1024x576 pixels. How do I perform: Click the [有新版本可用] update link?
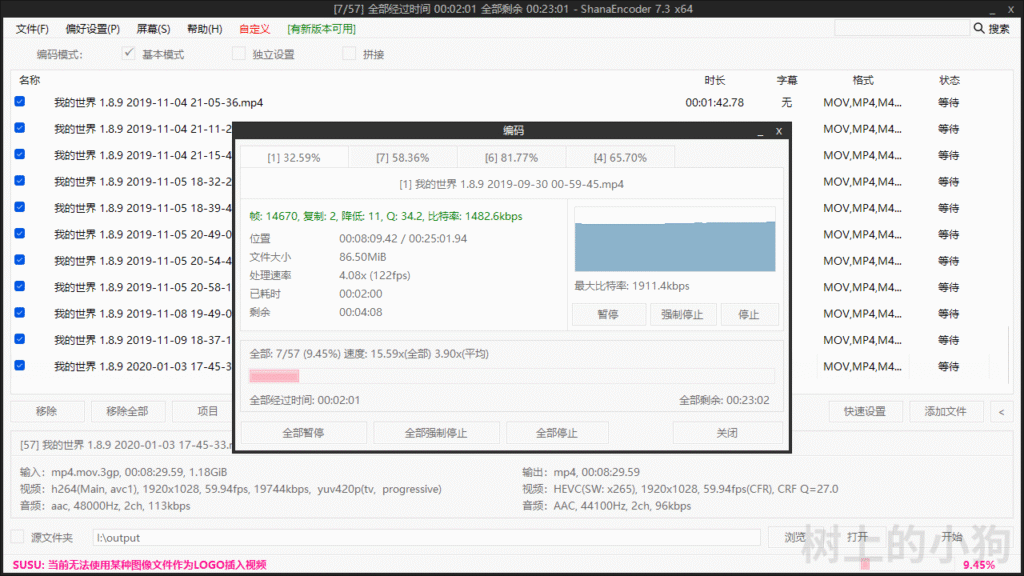[321, 29]
